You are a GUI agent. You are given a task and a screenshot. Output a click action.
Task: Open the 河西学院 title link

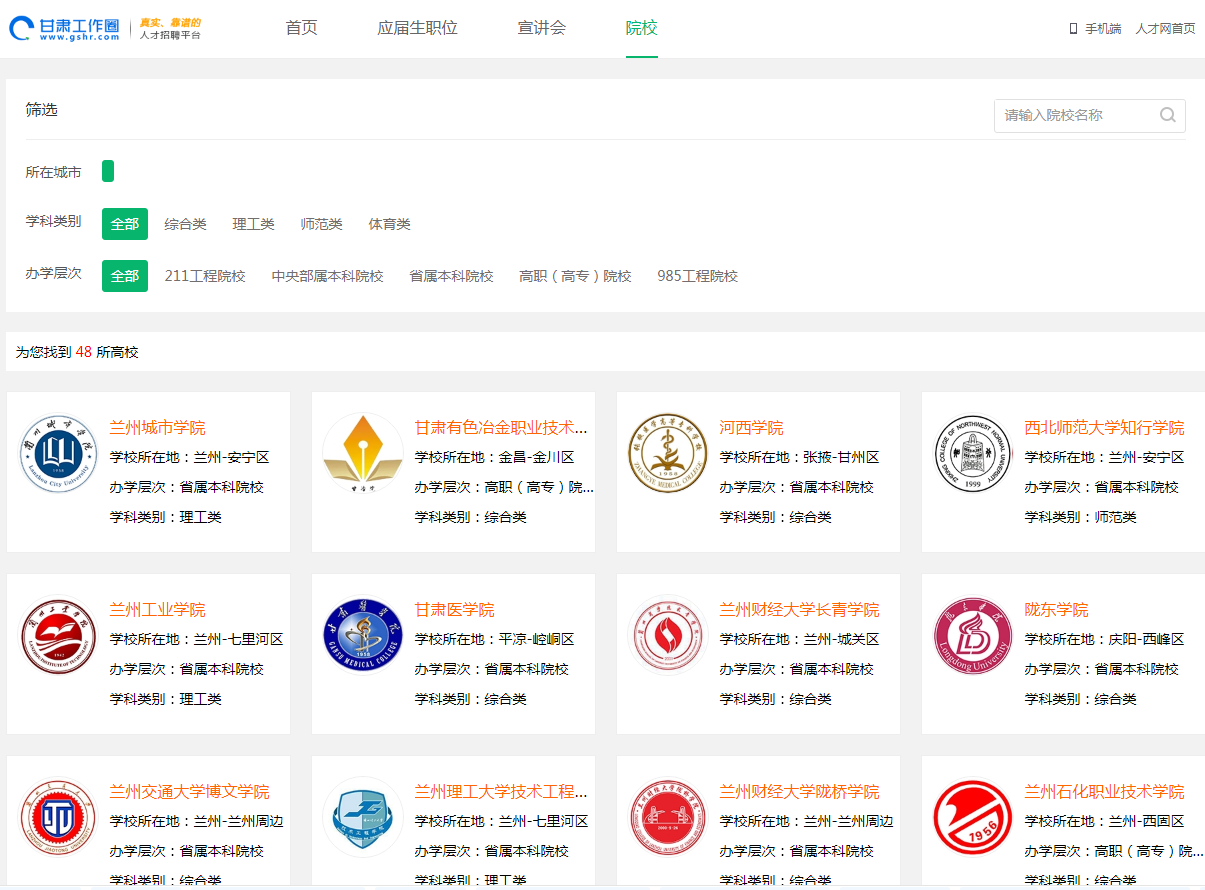pyautogui.click(x=752, y=428)
